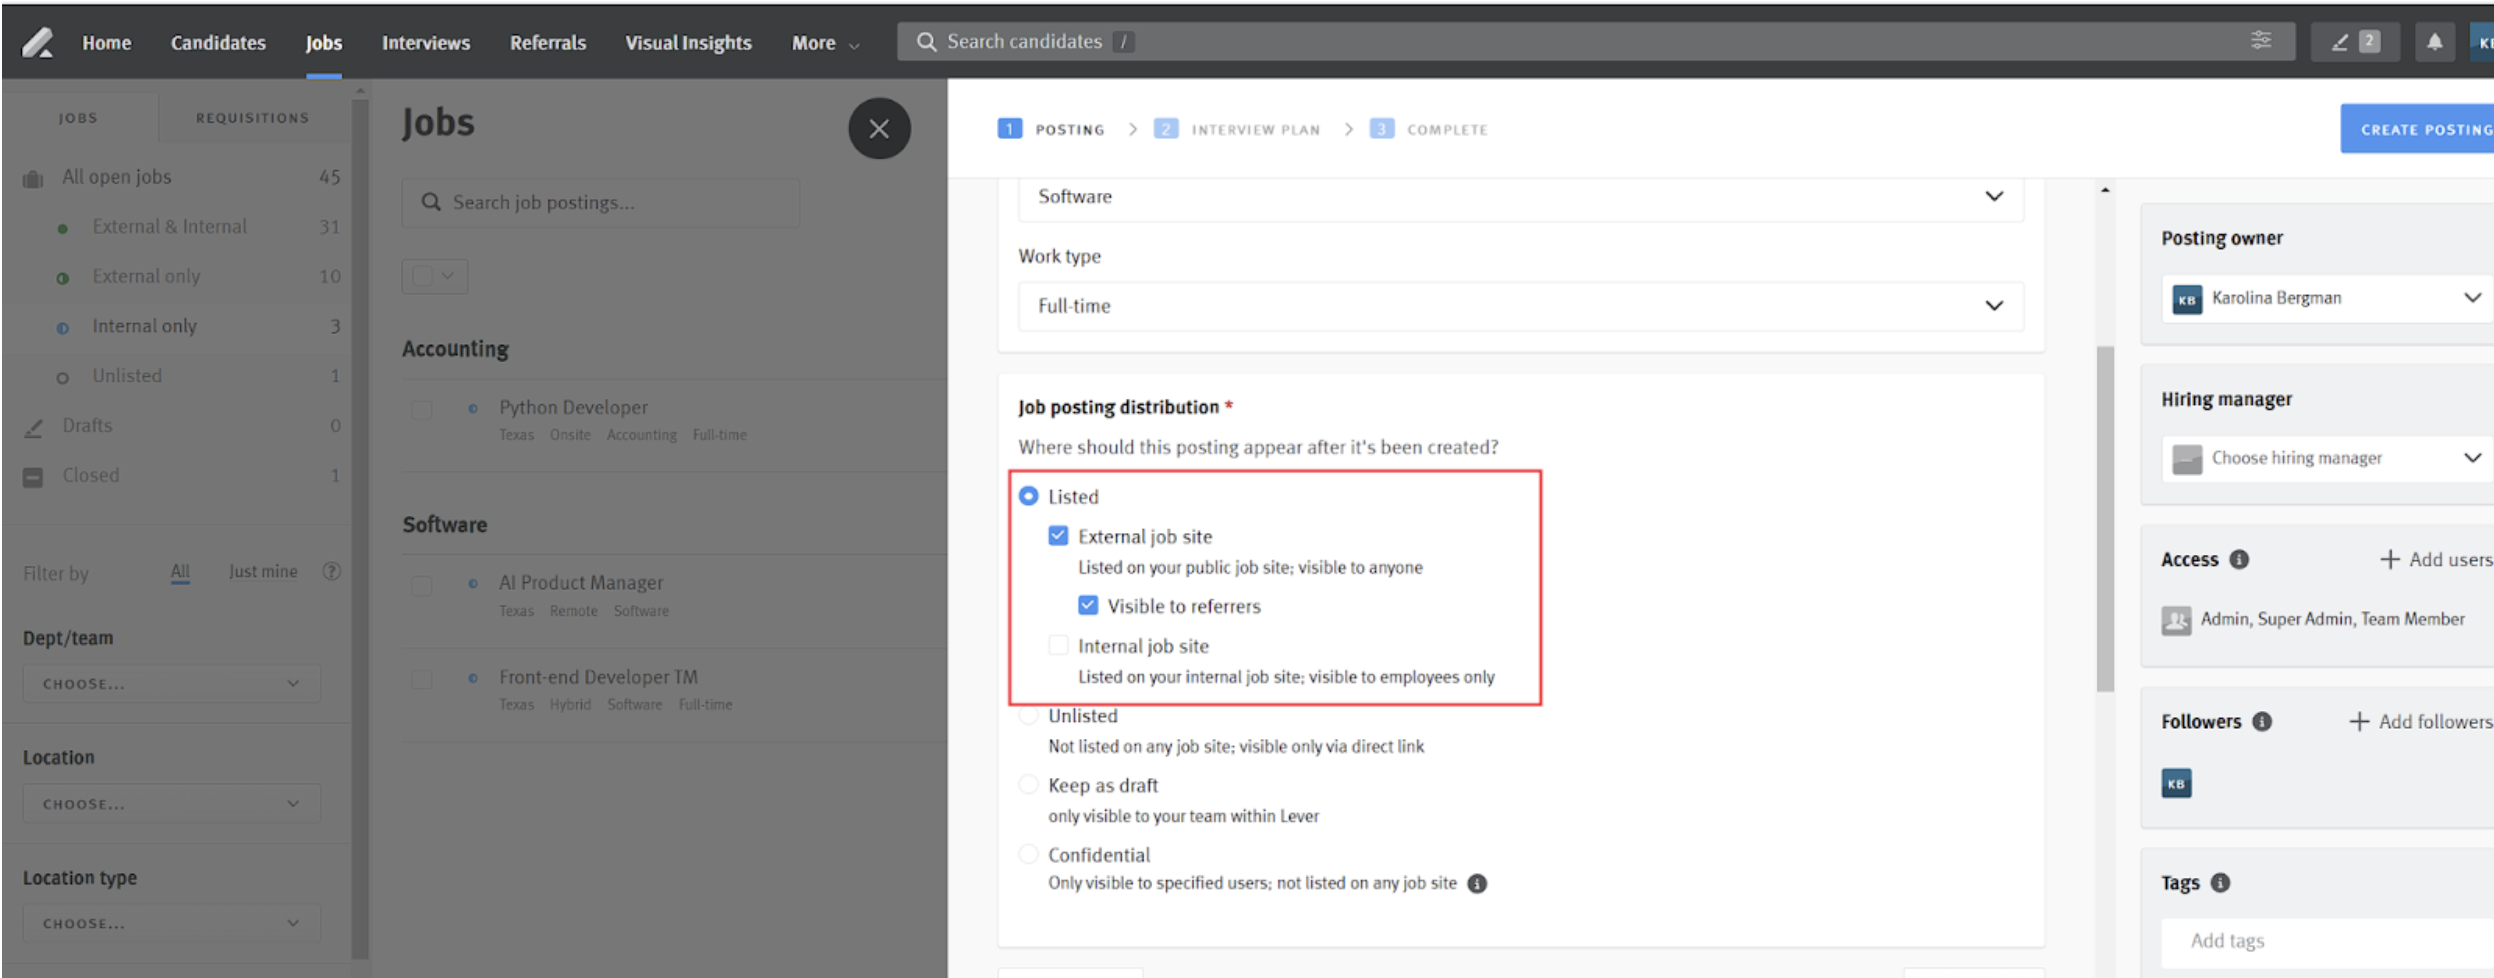Click magnifier icon in Search candidates

coord(926,42)
